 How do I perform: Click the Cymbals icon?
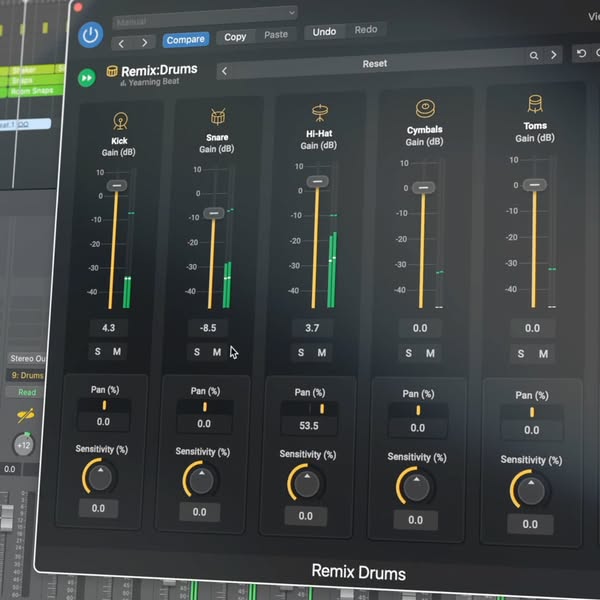(x=425, y=109)
